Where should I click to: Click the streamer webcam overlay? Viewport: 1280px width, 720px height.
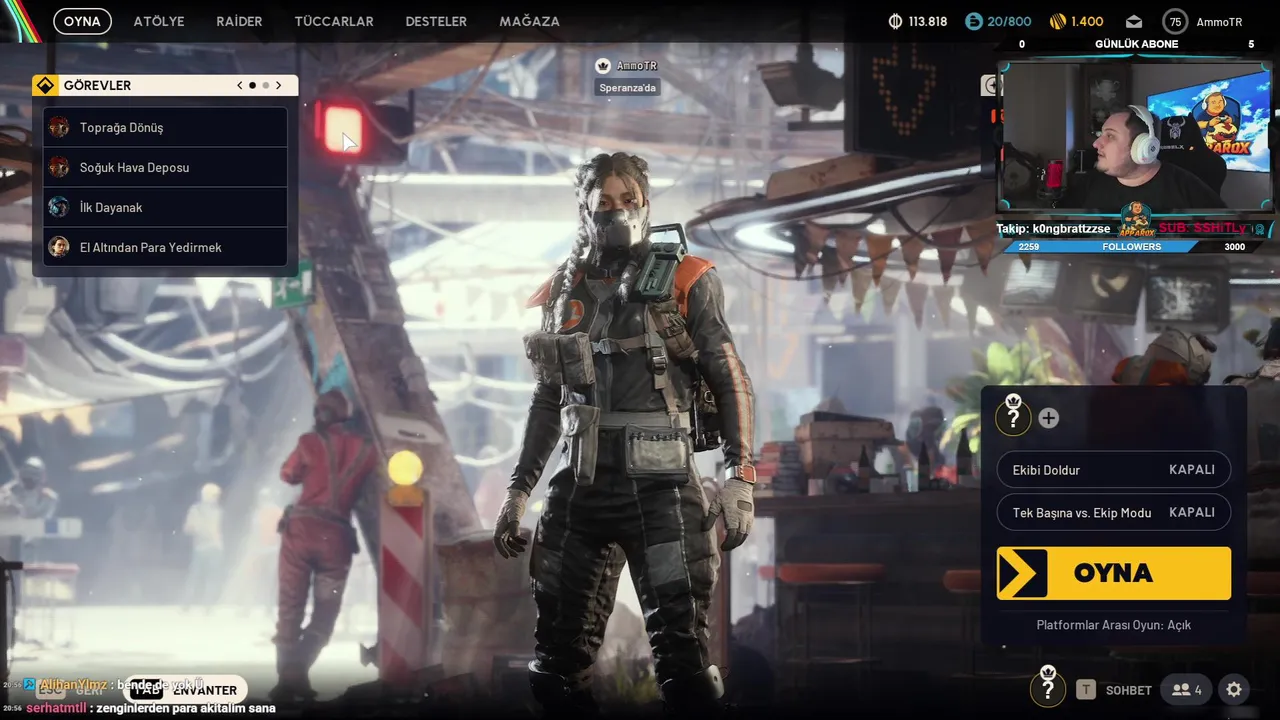pos(1134,137)
